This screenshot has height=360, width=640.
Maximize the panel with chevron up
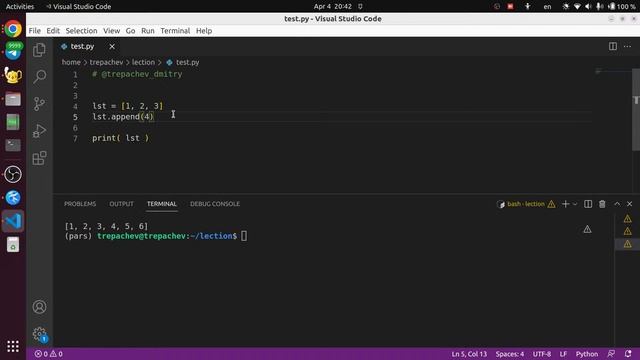[x=617, y=204]
